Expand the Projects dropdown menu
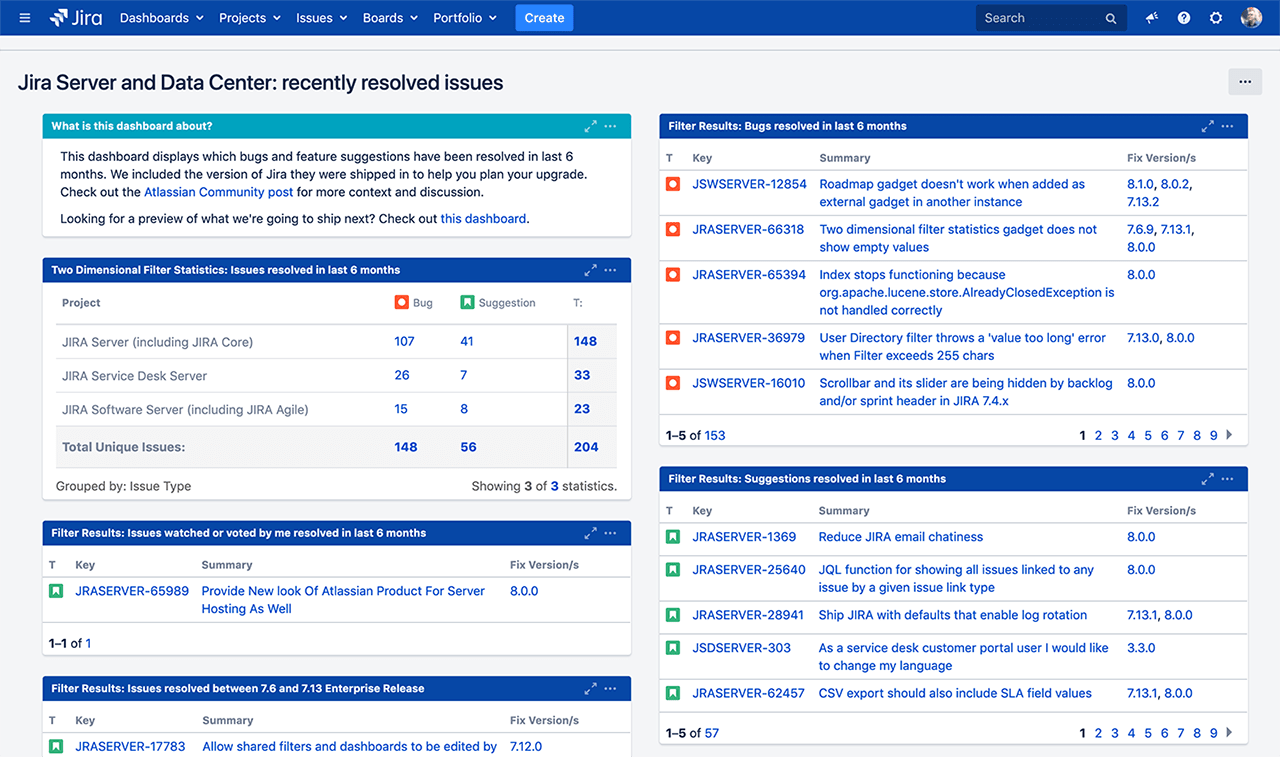The image size is (1280, 757). tap(250, 18)
